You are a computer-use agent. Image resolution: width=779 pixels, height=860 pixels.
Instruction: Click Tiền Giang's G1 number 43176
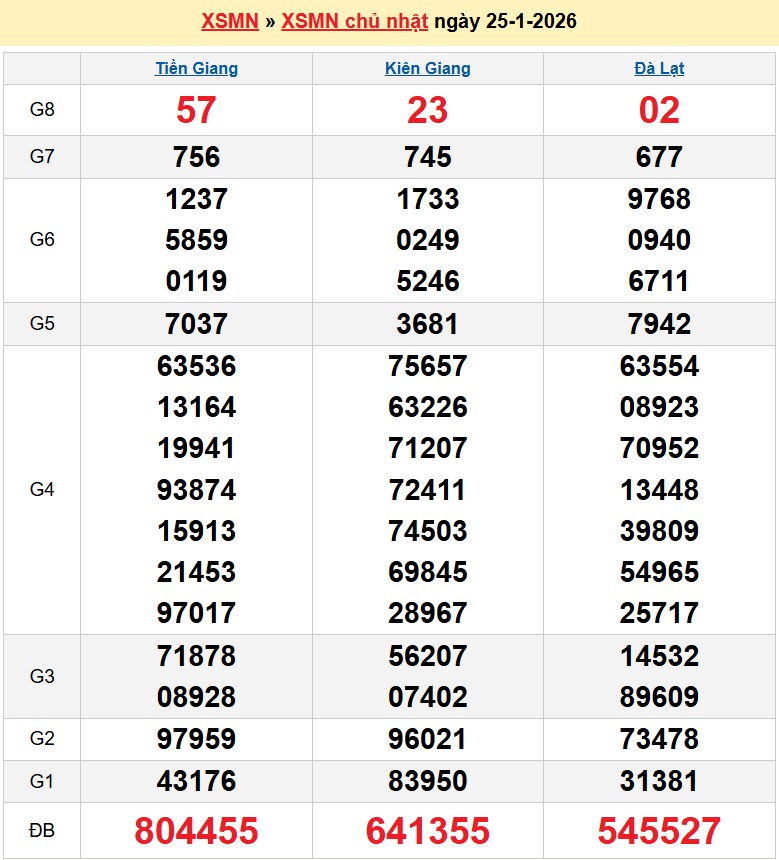196,780
